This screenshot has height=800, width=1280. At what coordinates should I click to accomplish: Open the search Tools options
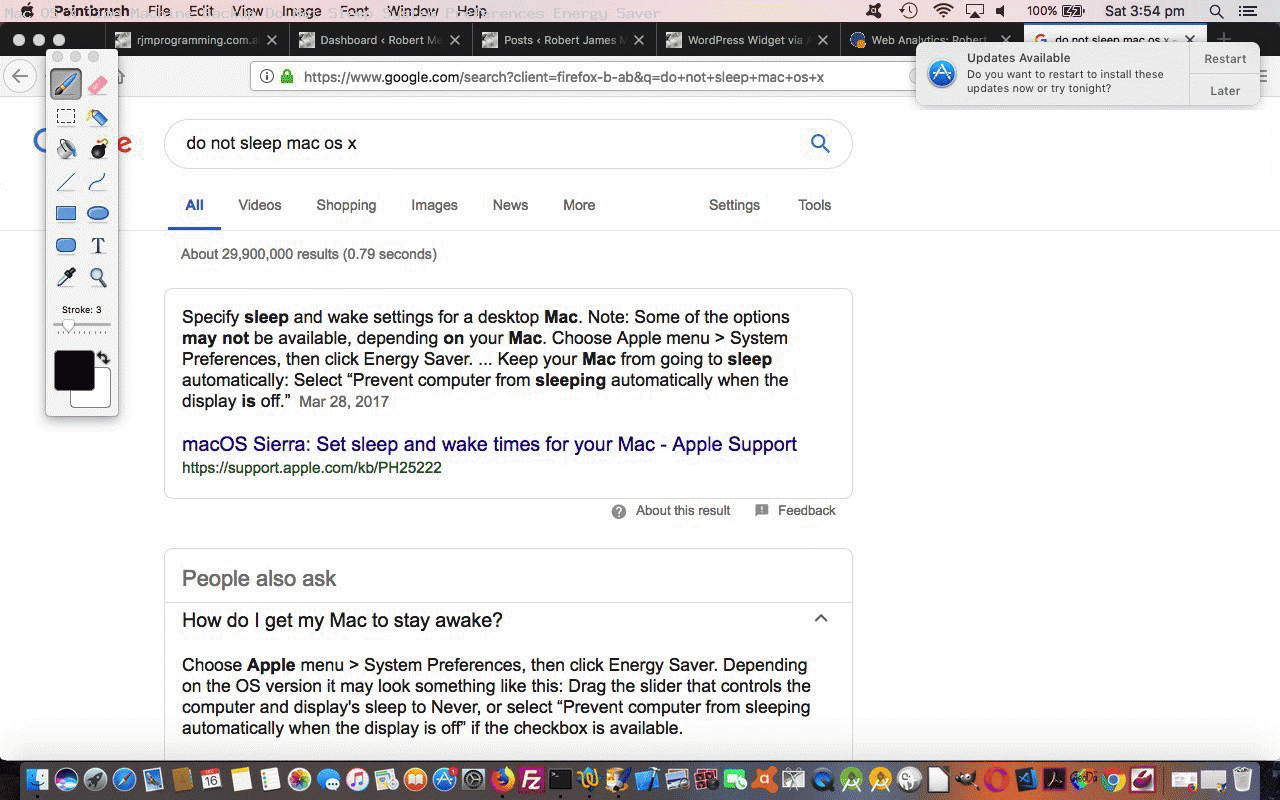(814, 205)
